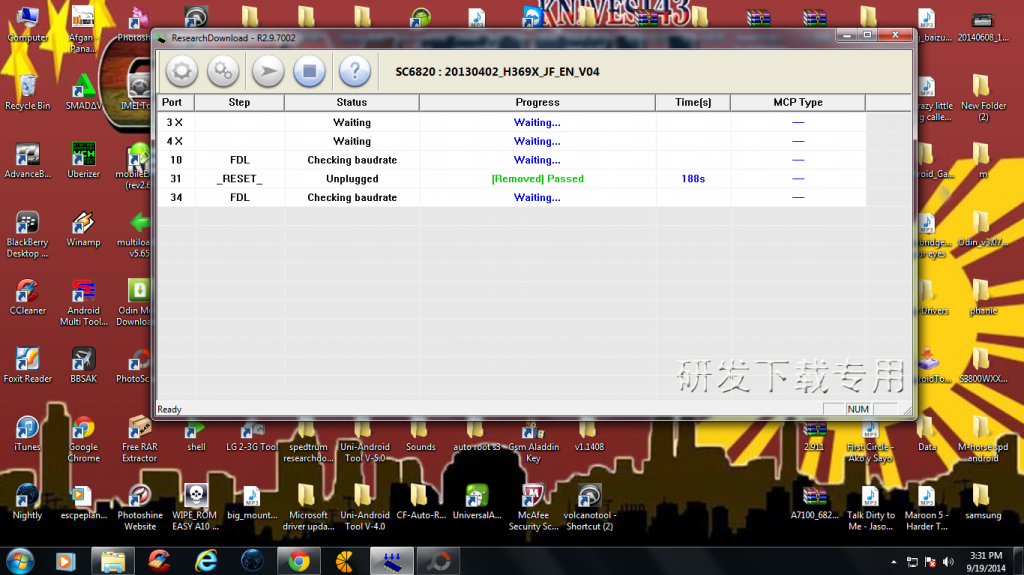Image resolution: width=1024 pixels, height=575 pixels.
Task: Open the Help question mark icon
Action: pyautogui.click(x=355, y=71)
